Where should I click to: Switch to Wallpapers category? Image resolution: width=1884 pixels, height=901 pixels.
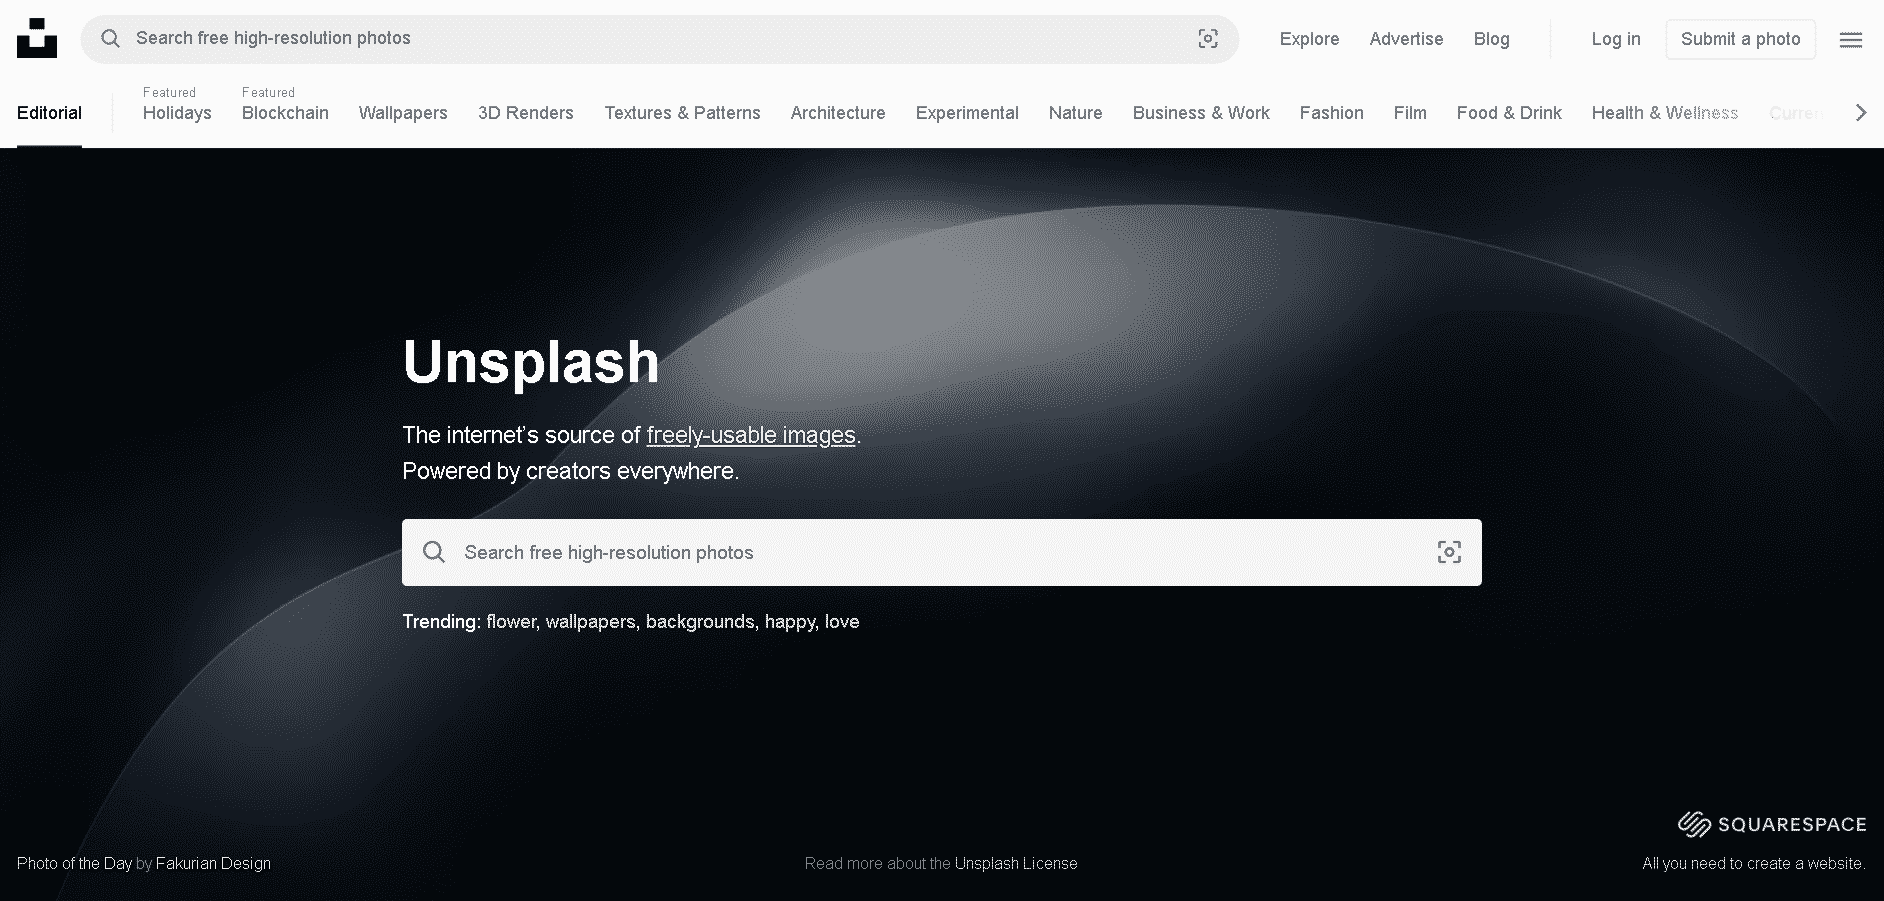click(x=403, y=113)
